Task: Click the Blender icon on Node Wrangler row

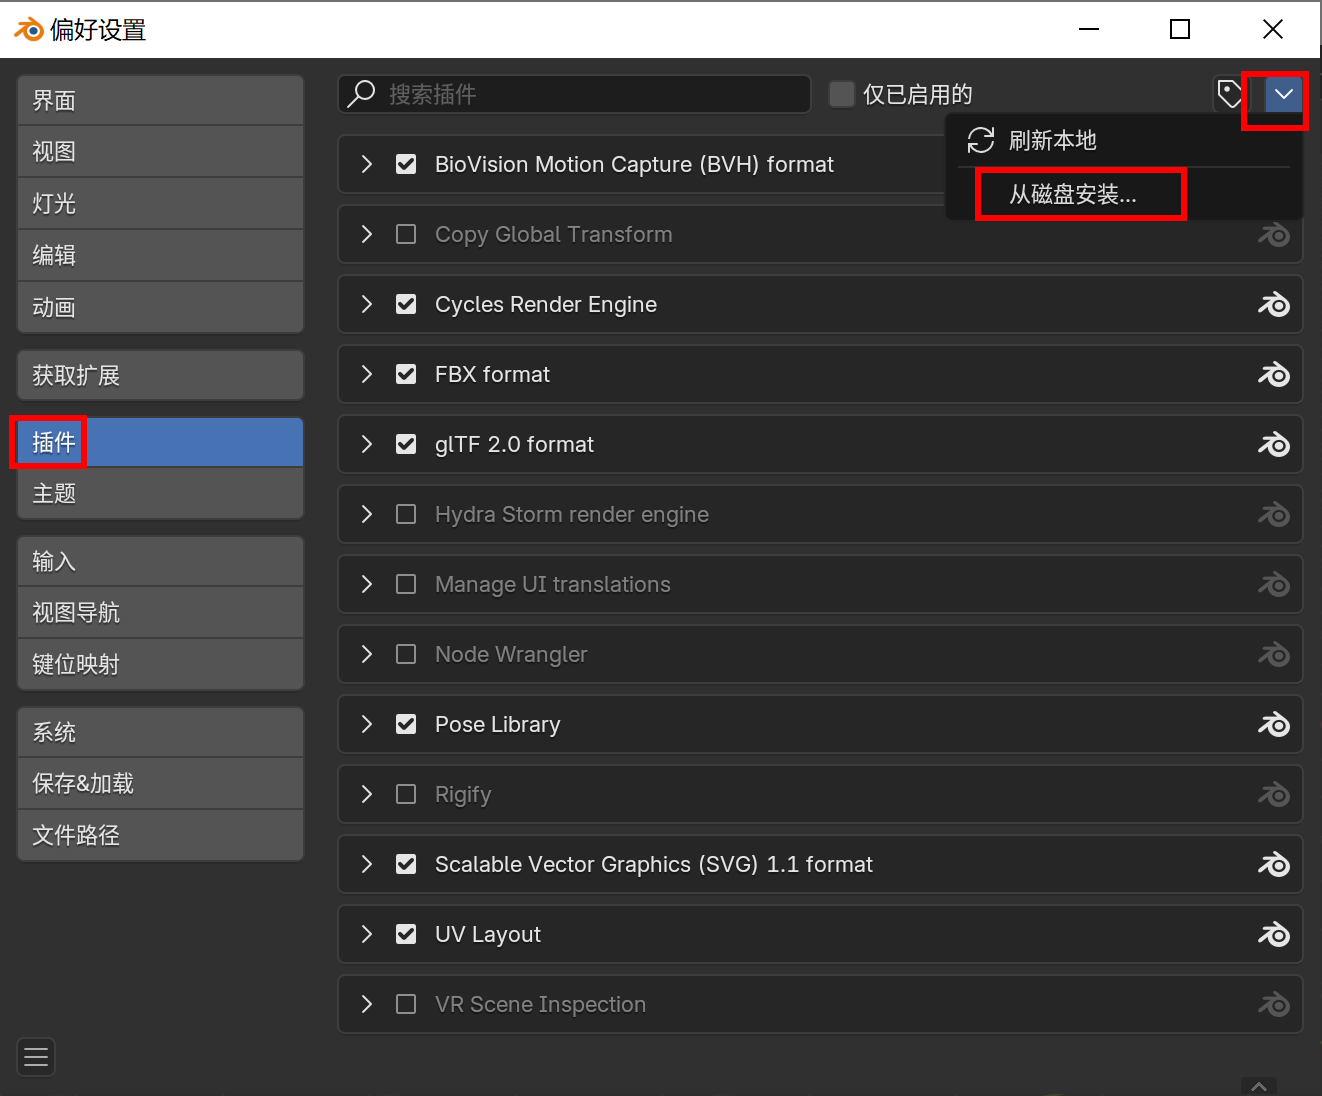Action: (x=1274, y=654)
